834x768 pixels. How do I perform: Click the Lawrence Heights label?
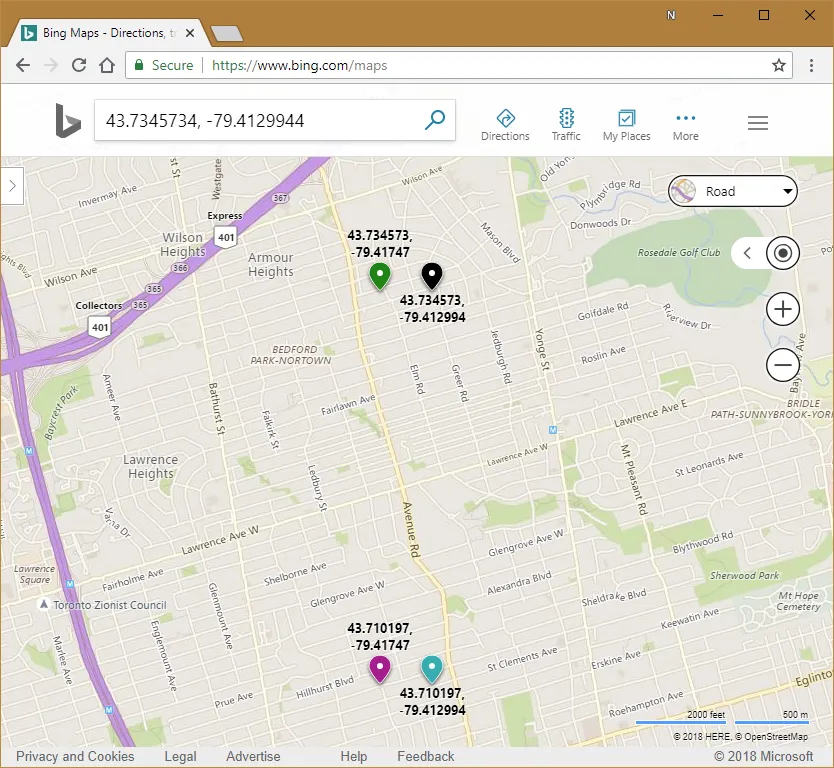pyautogui.click(x=151, y=466)
